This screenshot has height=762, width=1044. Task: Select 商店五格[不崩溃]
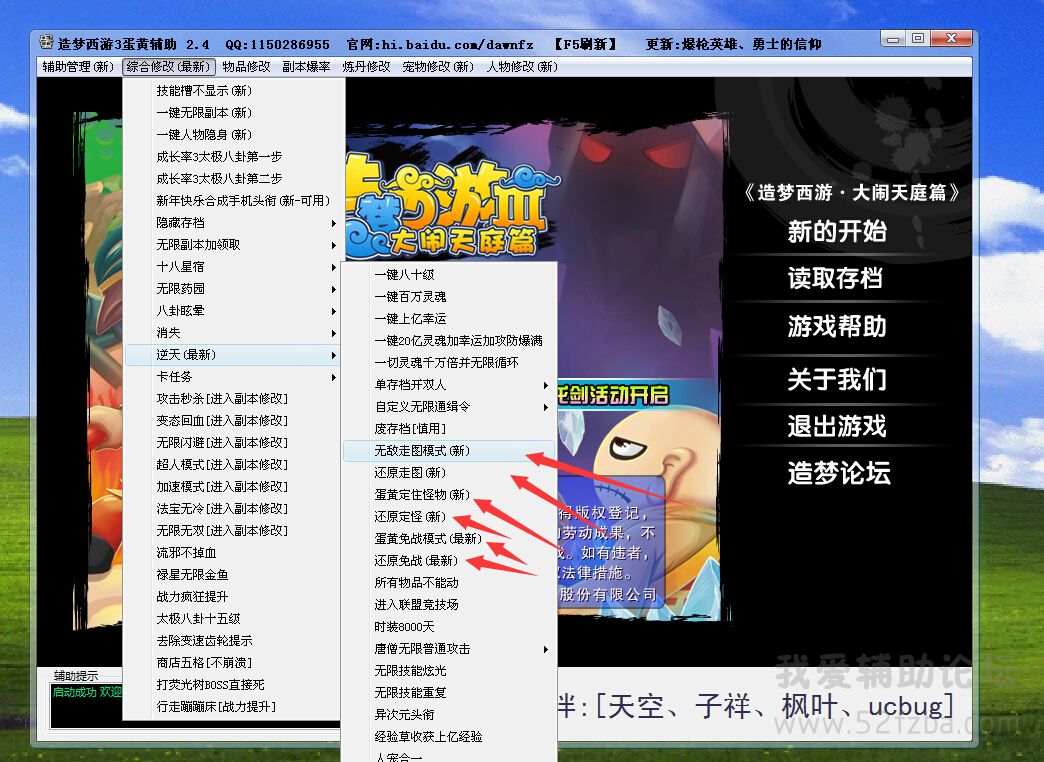pyautogui.click(x=232, y=662)
